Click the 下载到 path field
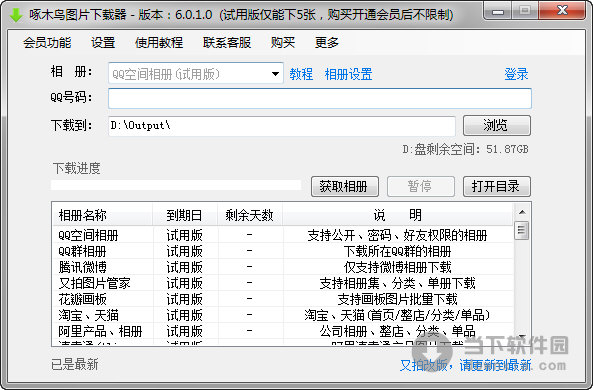This screenshot has height=390, width=593. [282, 126]
